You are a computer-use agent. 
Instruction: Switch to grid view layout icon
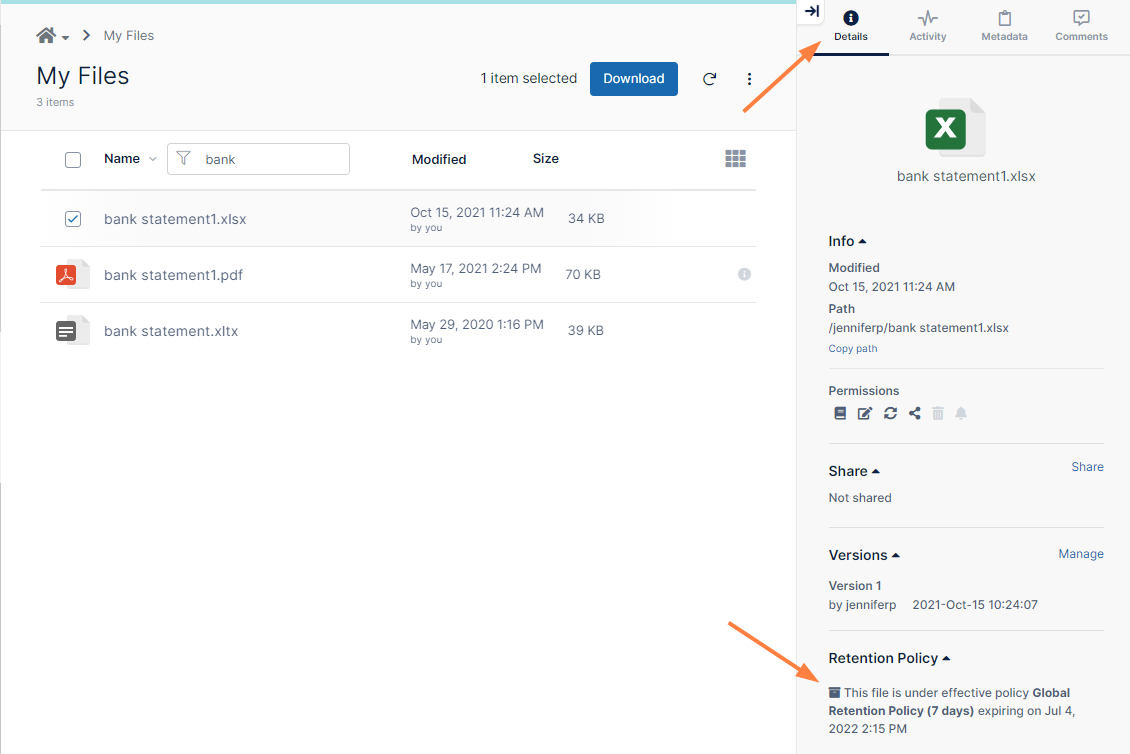click(x=735, y=159)
